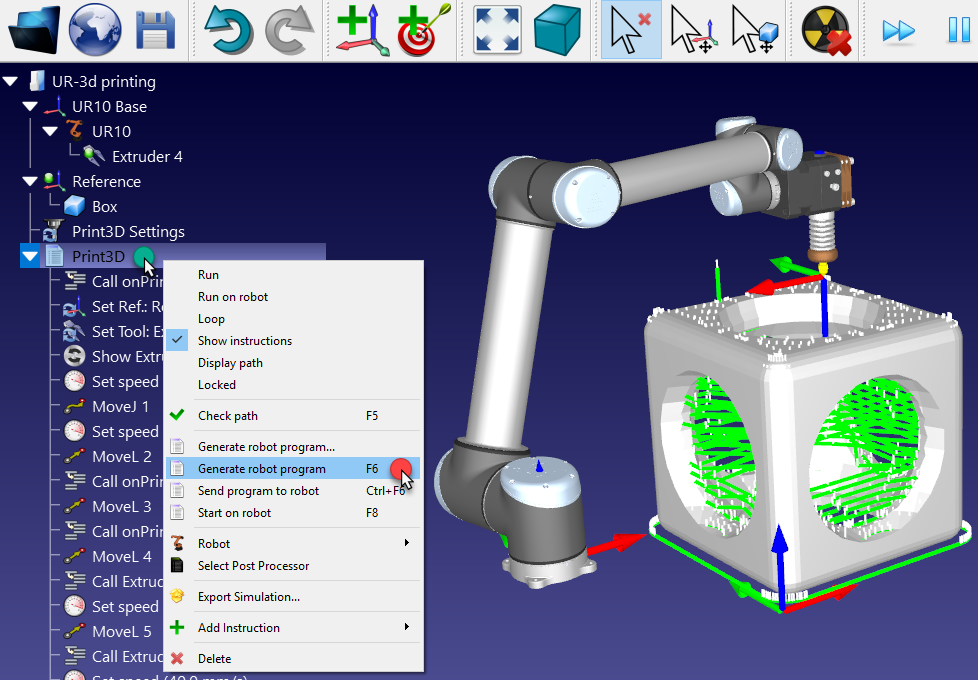Switch to the isometric cube view
This screenshot has width=978, height=680.
coord(556,30)
